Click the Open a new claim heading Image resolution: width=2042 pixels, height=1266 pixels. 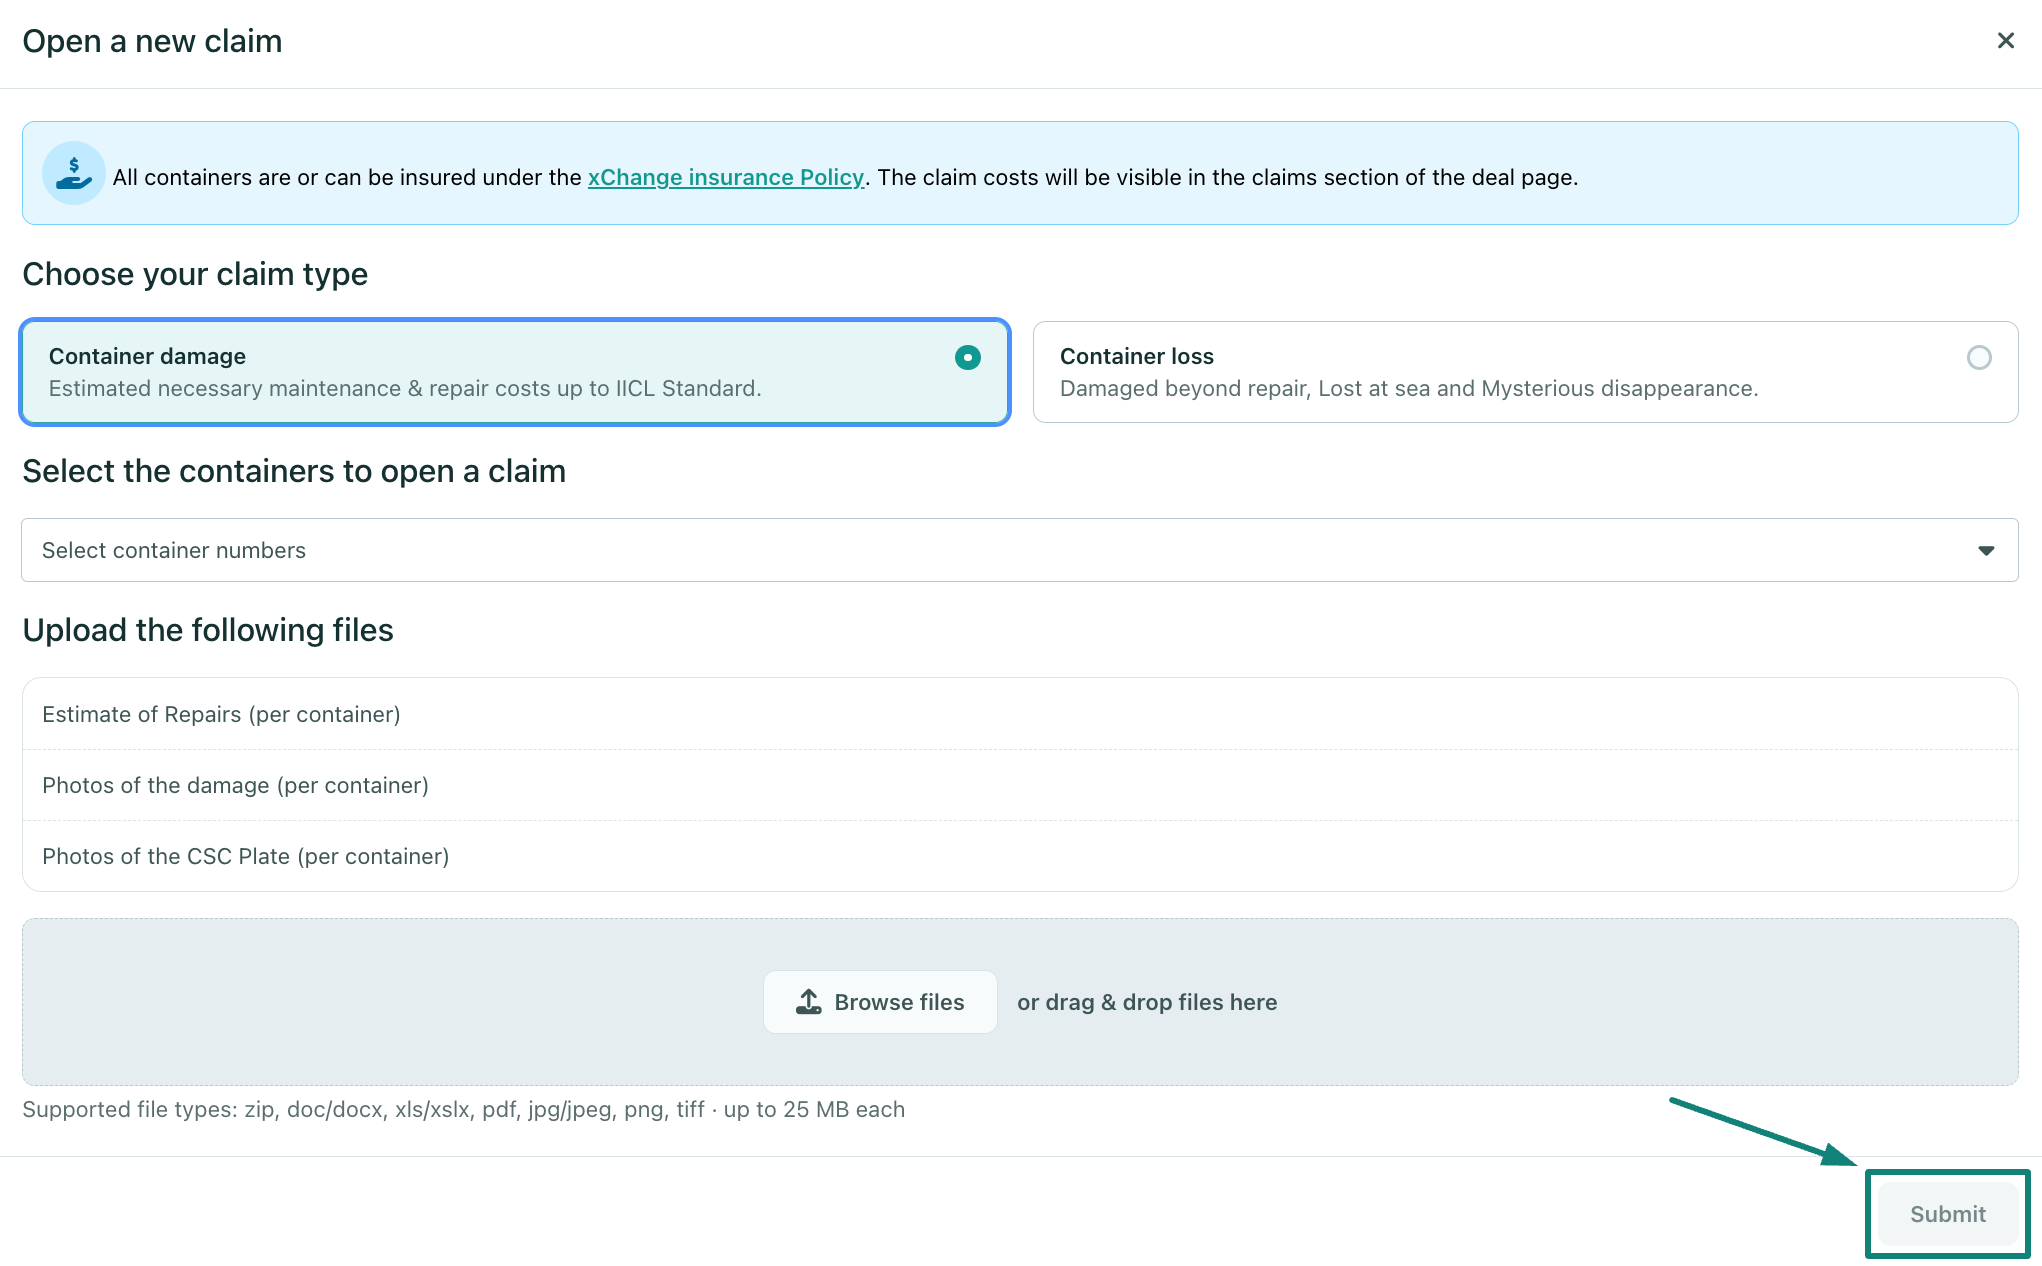152,41
